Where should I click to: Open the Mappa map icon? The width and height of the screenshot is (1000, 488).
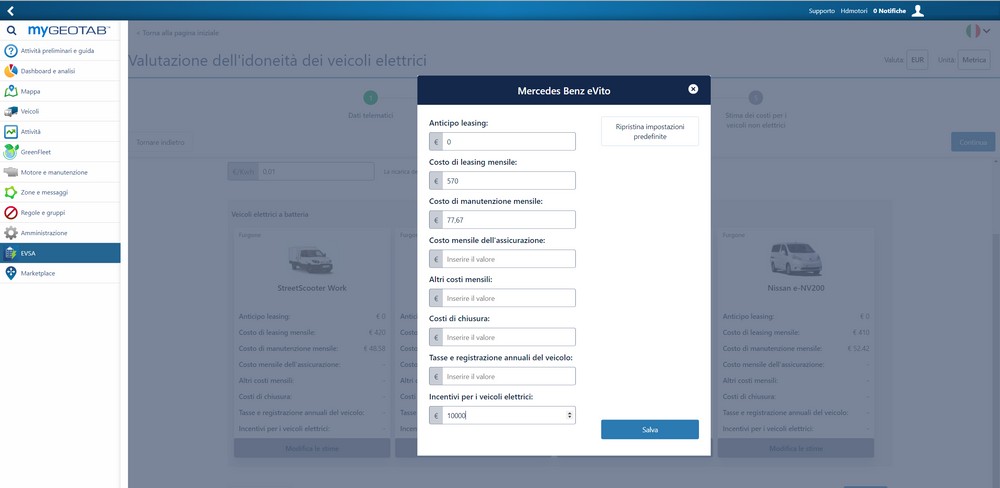coord(11,91)
